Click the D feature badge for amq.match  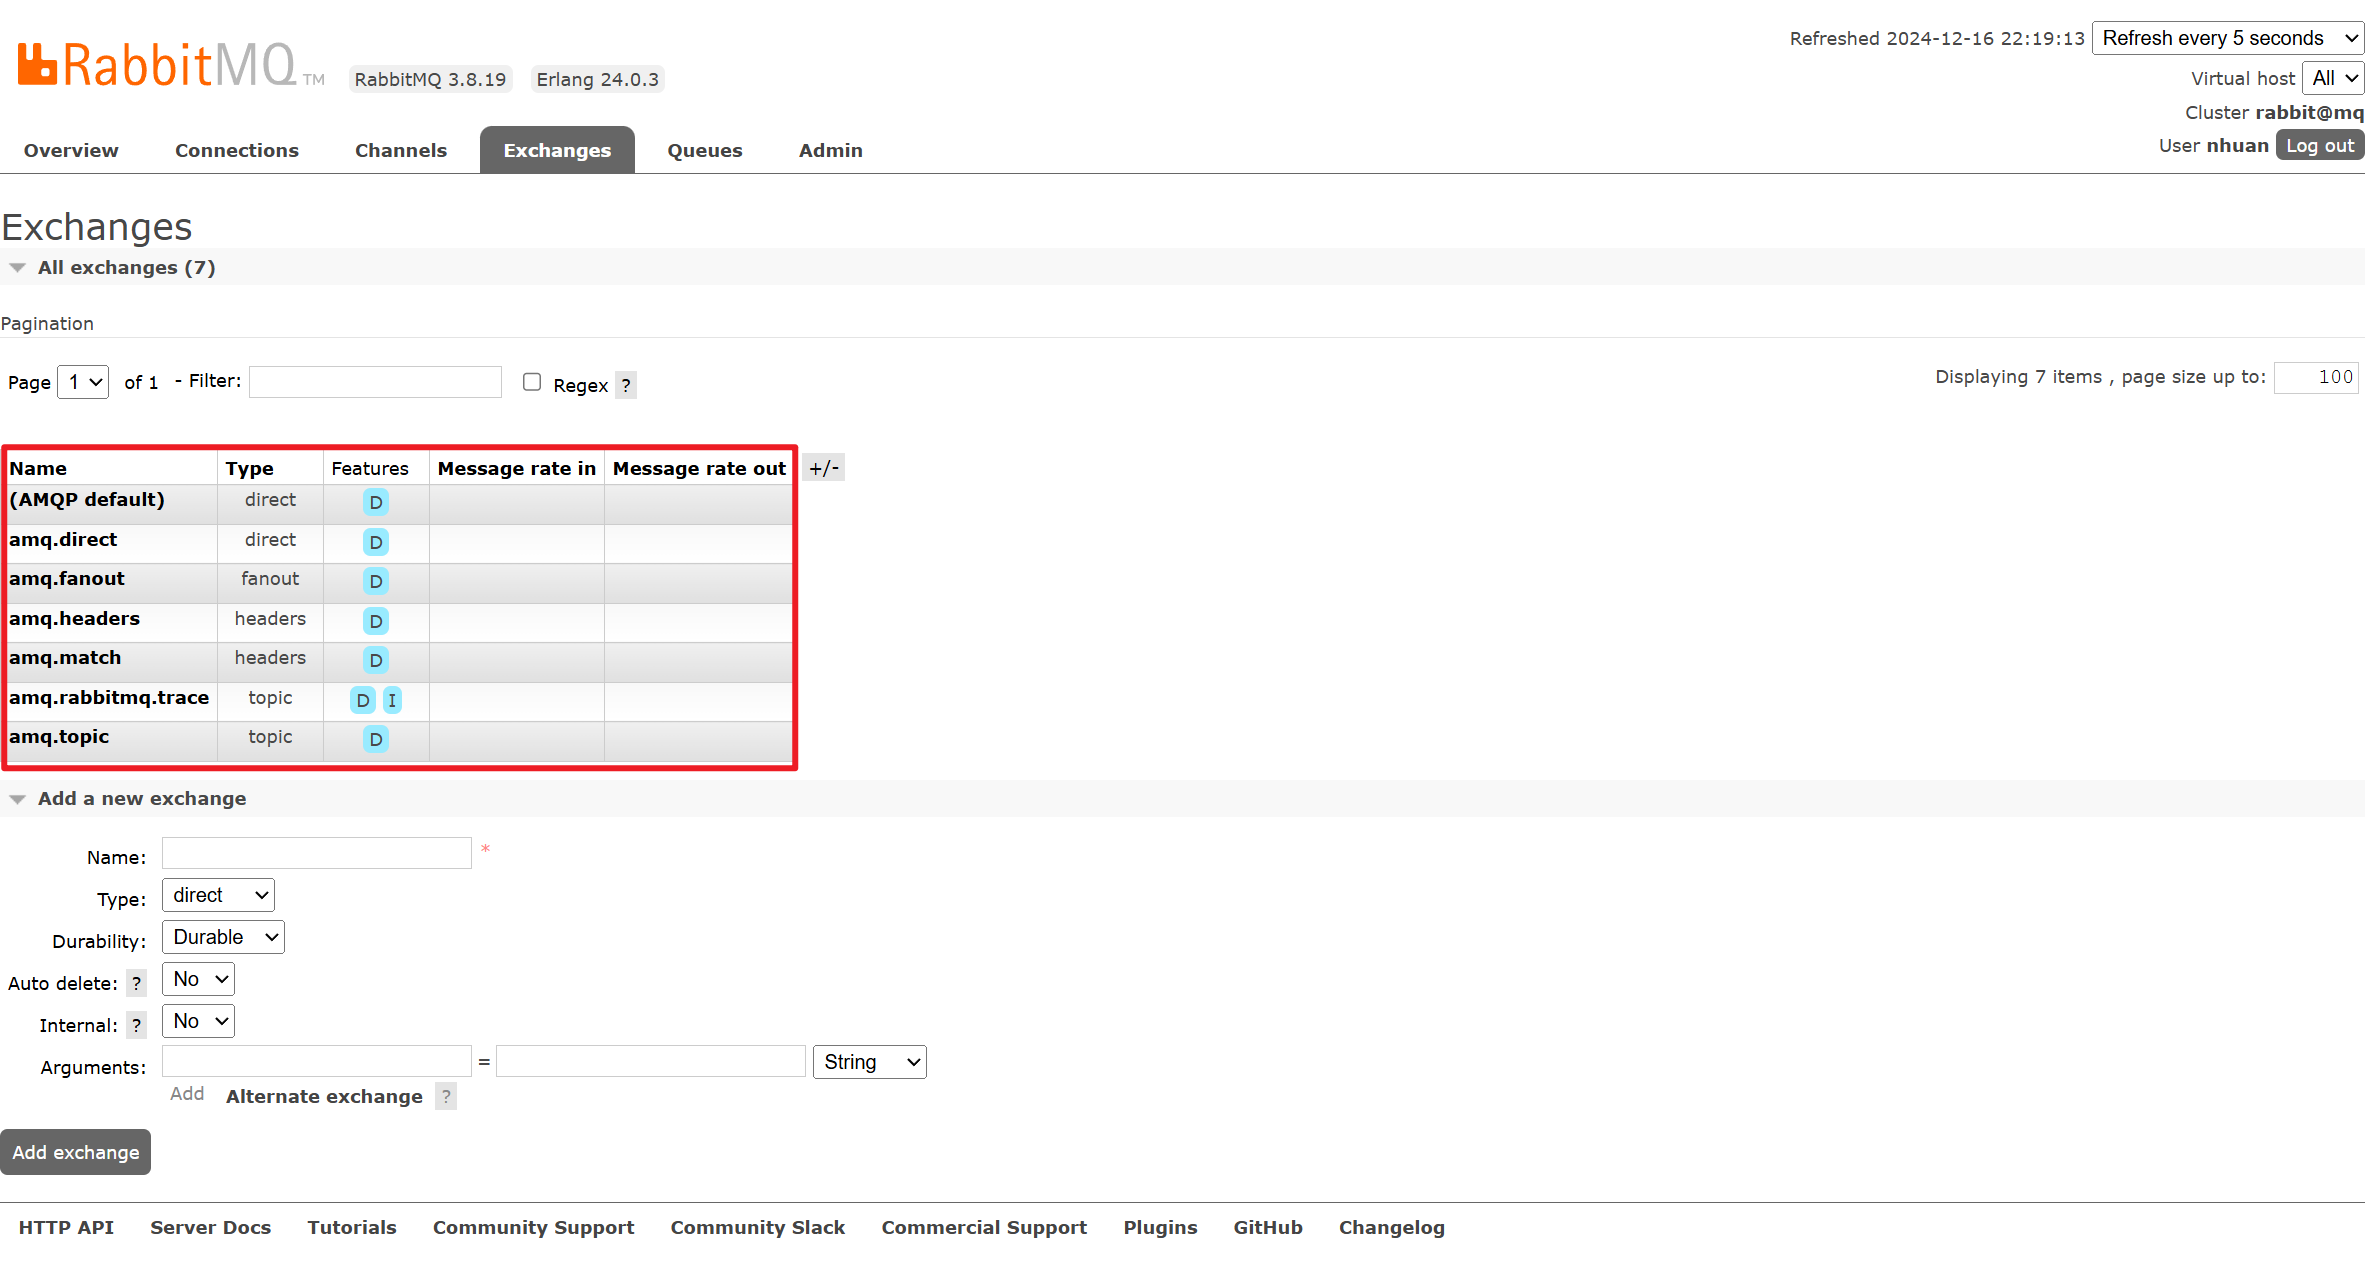(376, 661)
